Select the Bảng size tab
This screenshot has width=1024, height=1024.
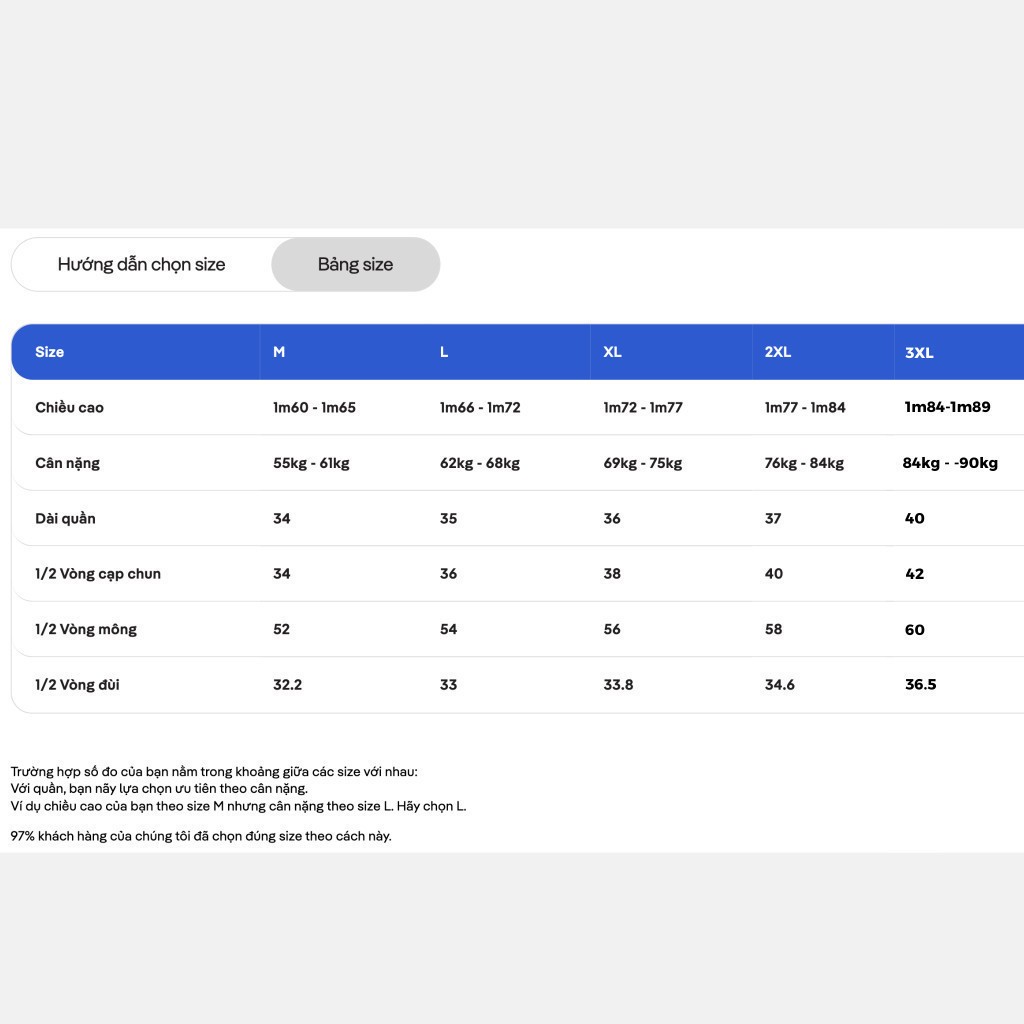click(x=355, y=264)
